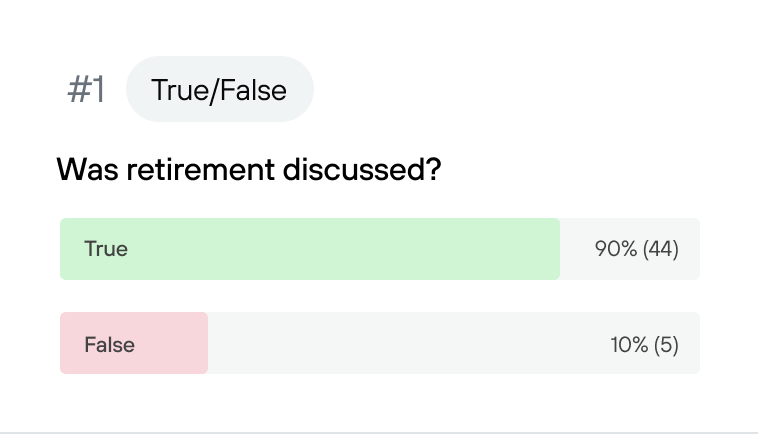Select the green True answer bar fill

pyautogui.click(x=310, y=249)
